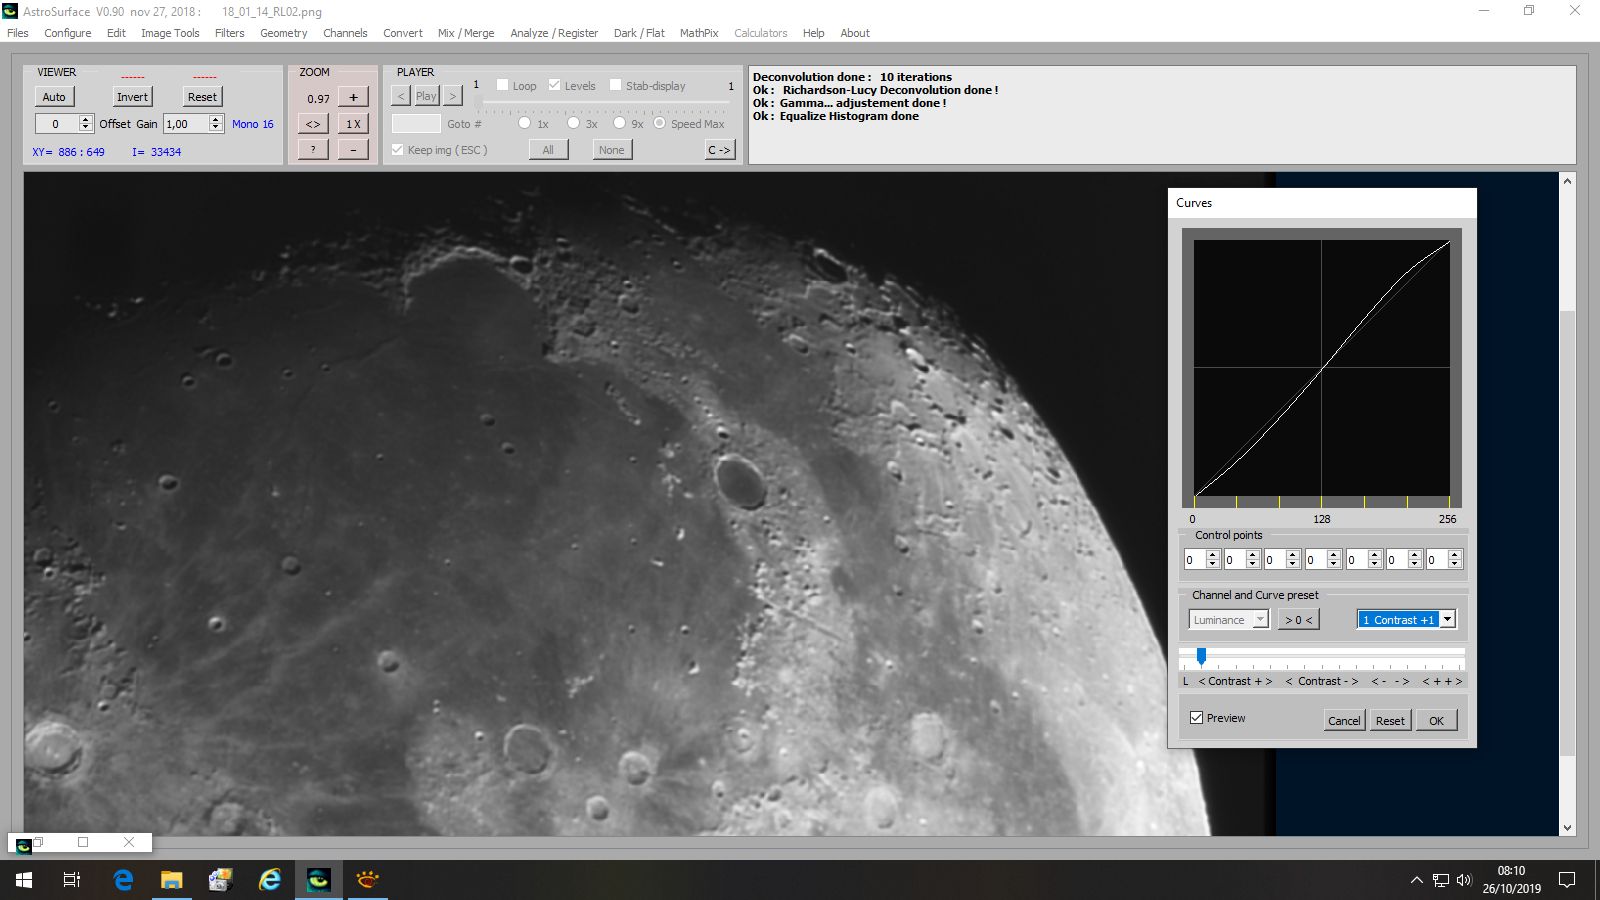Open the Filters menu

(229, 33)
